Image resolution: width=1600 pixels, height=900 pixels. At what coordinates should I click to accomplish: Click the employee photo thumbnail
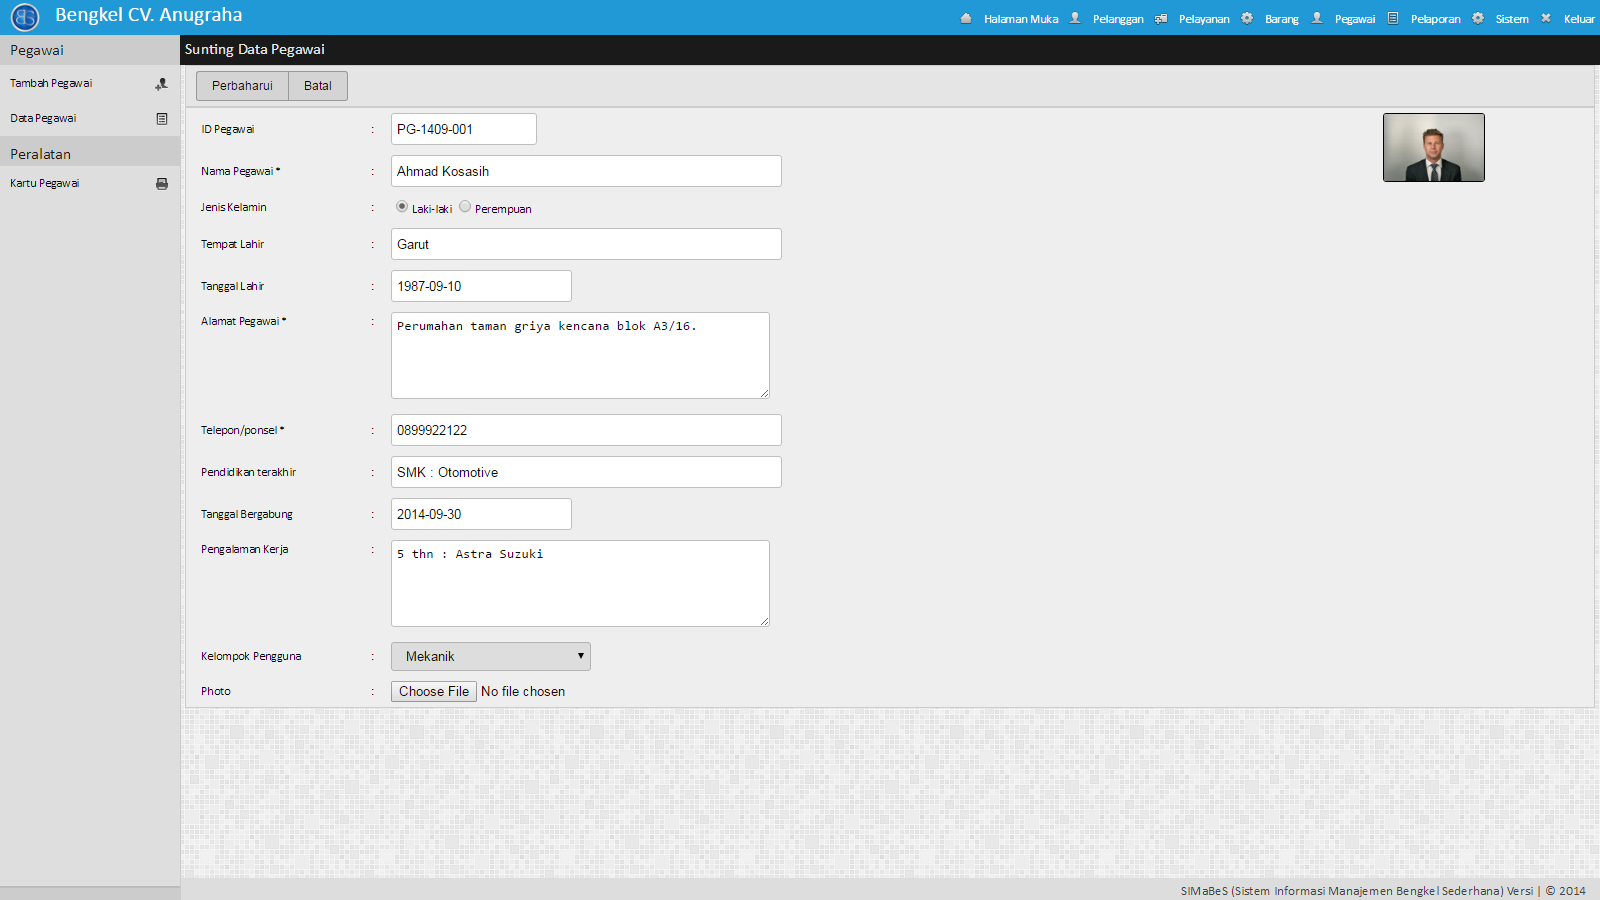point(1433,148)
